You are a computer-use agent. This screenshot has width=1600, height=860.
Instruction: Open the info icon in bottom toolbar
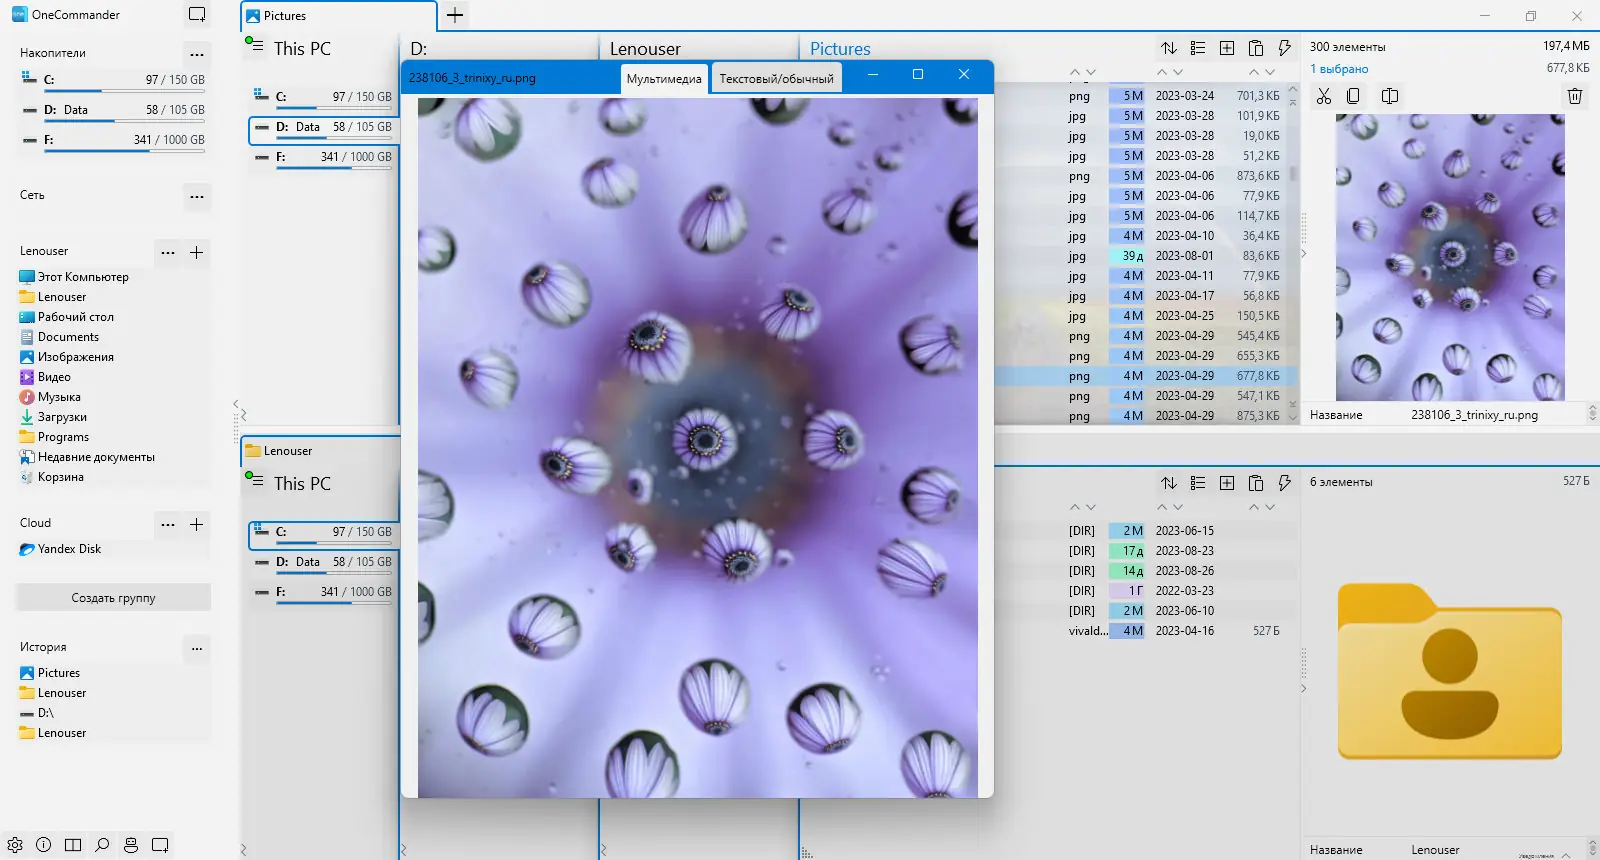click(x=44, y=845)
